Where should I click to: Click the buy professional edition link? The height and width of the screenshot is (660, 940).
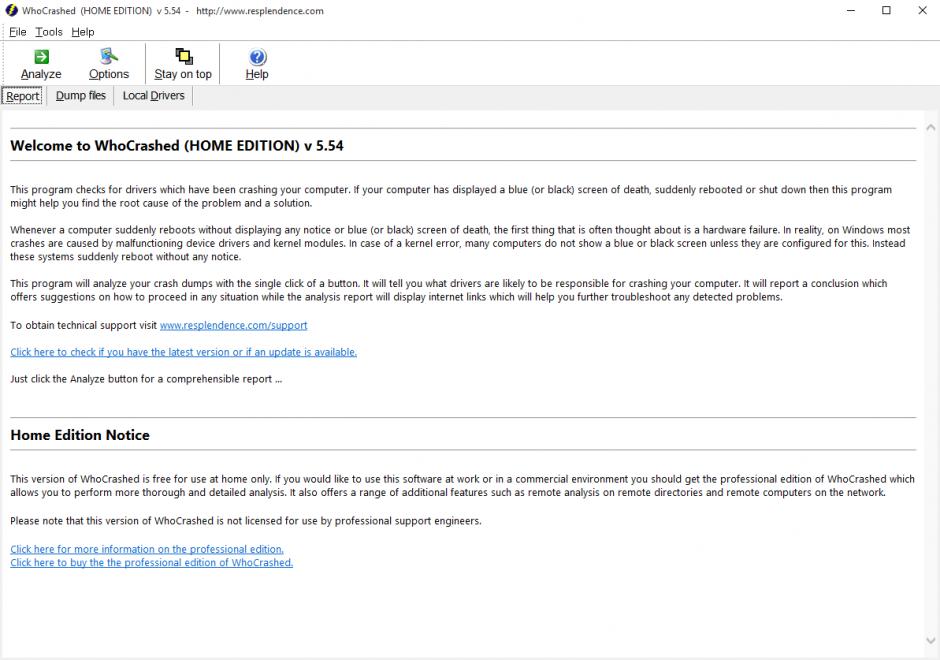tap(152, 562)
